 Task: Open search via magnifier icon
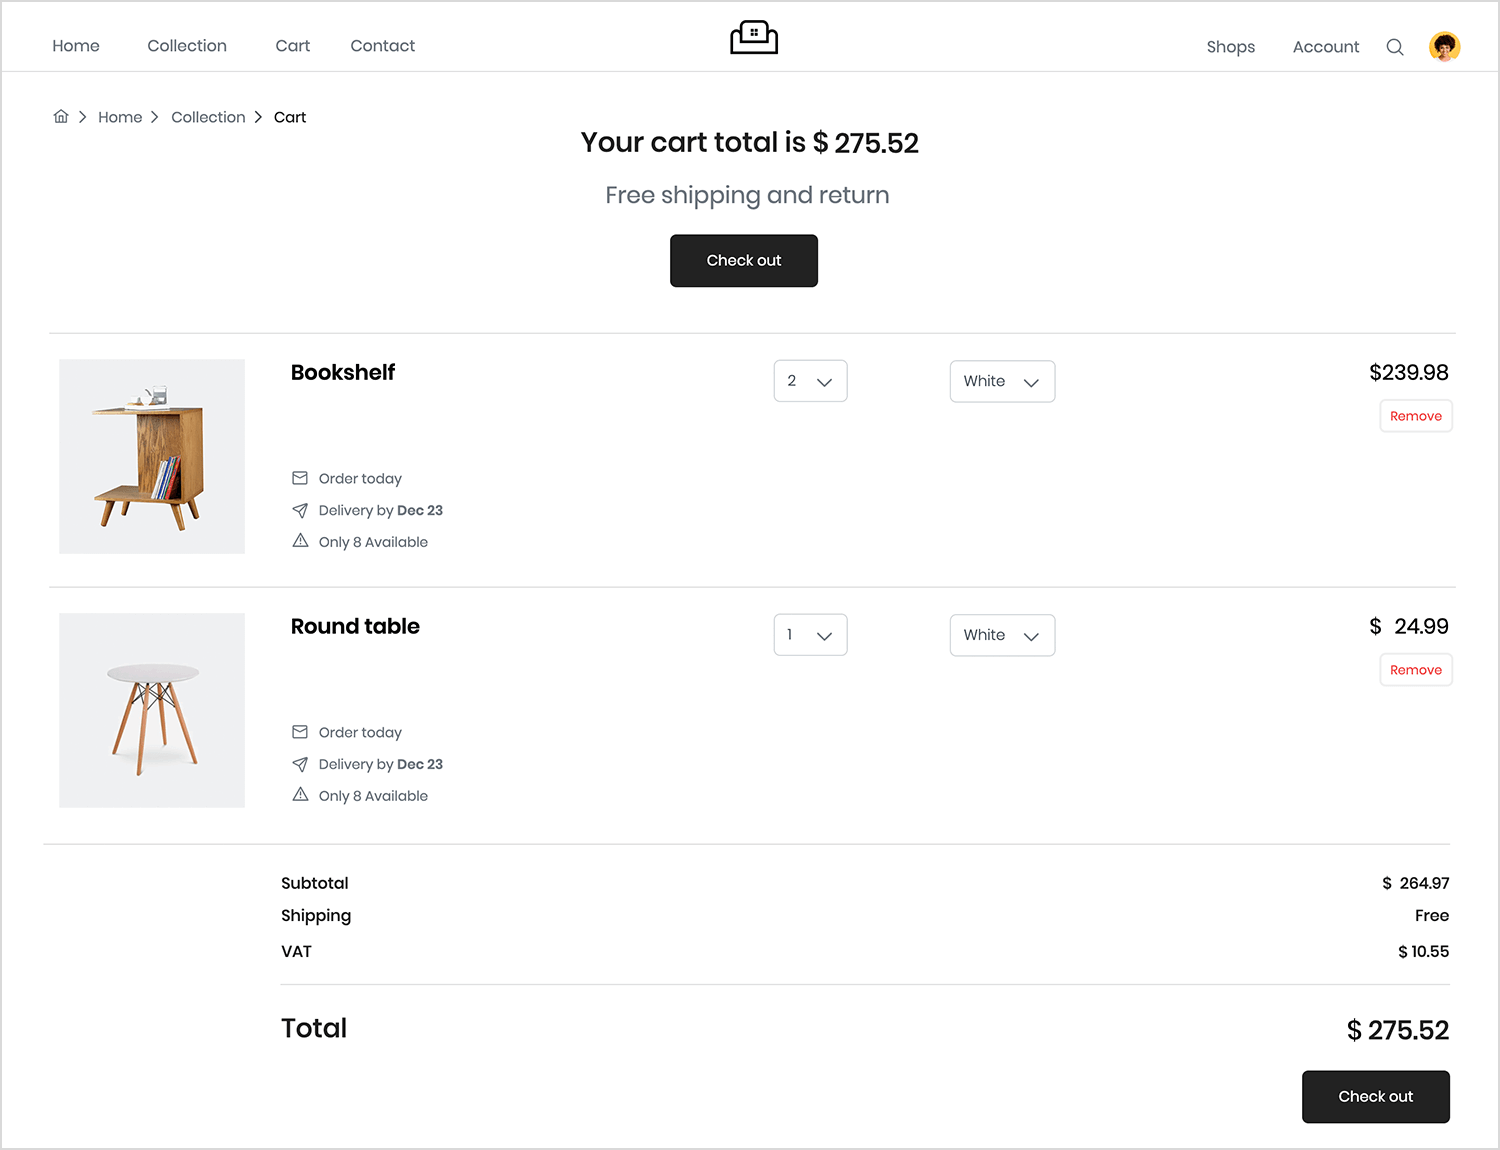1395,47
